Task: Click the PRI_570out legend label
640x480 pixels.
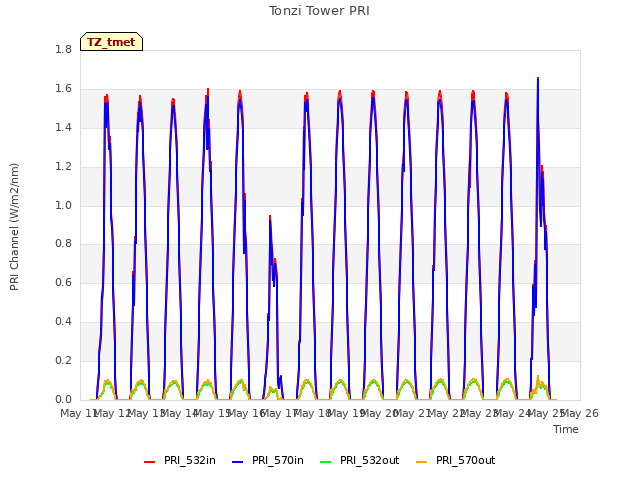Action: (x=465, y=460)
